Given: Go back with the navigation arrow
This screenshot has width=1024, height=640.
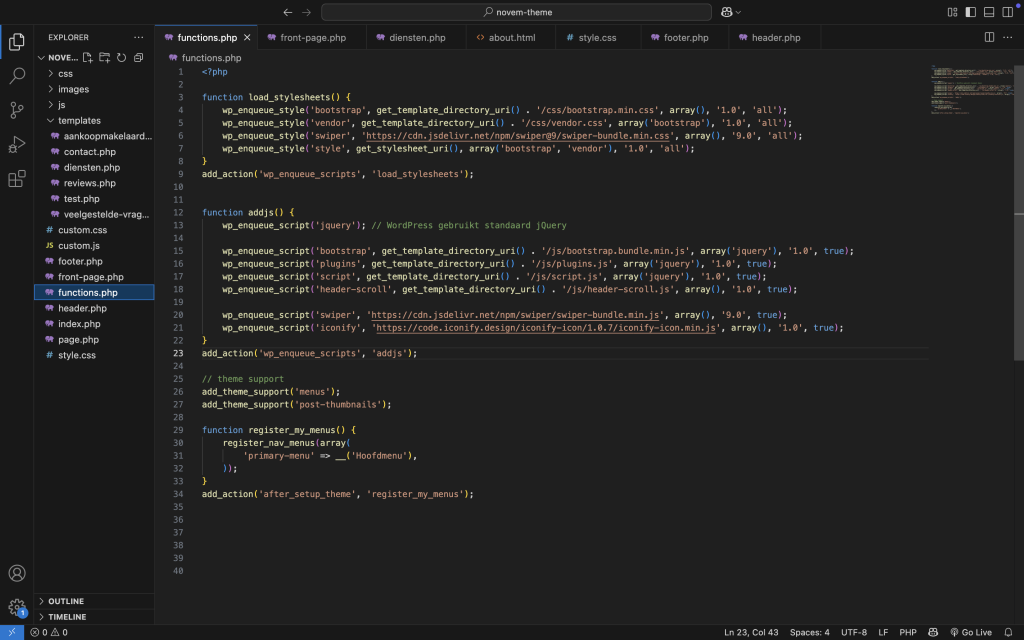Looking at the screenshot, I should click(287, 12).
